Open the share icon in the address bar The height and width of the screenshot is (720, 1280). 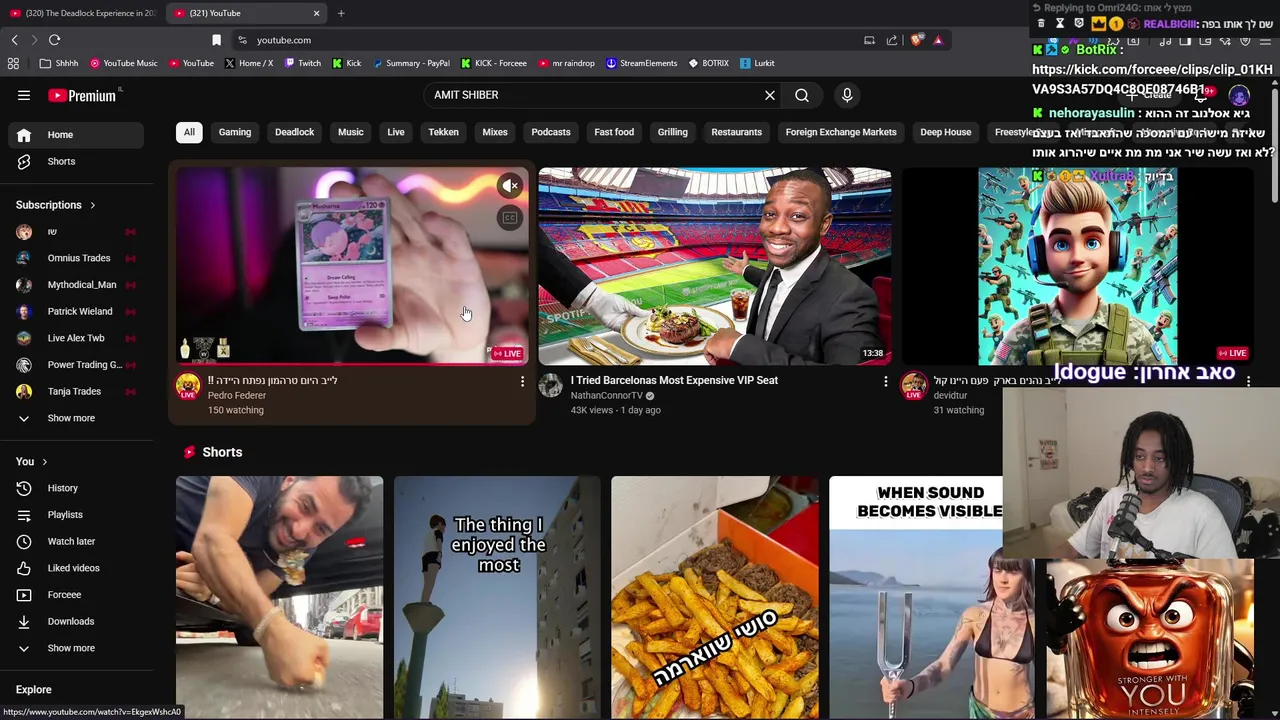pos(892,40)
